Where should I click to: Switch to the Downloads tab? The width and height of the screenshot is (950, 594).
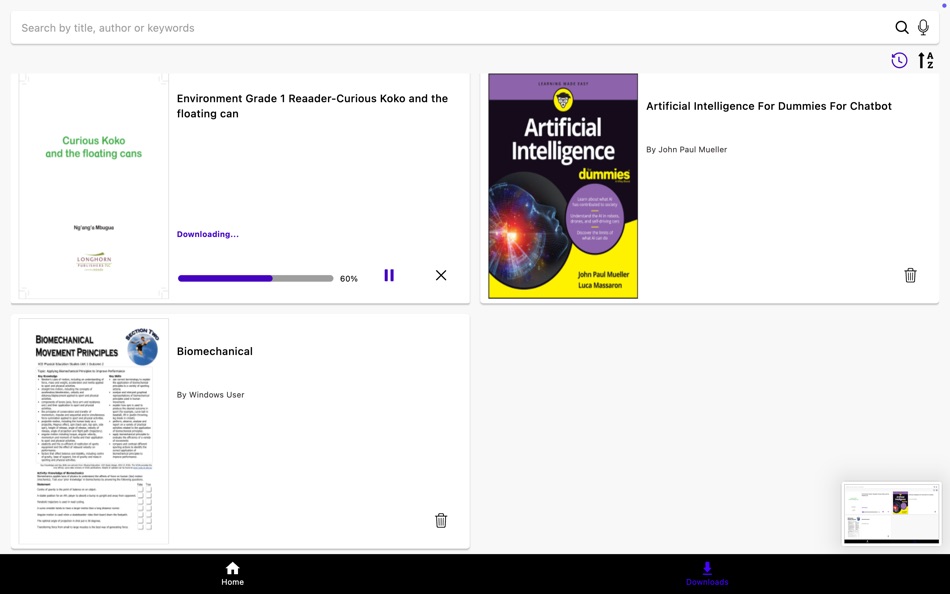pyautogui.click(x=708, y=574)
